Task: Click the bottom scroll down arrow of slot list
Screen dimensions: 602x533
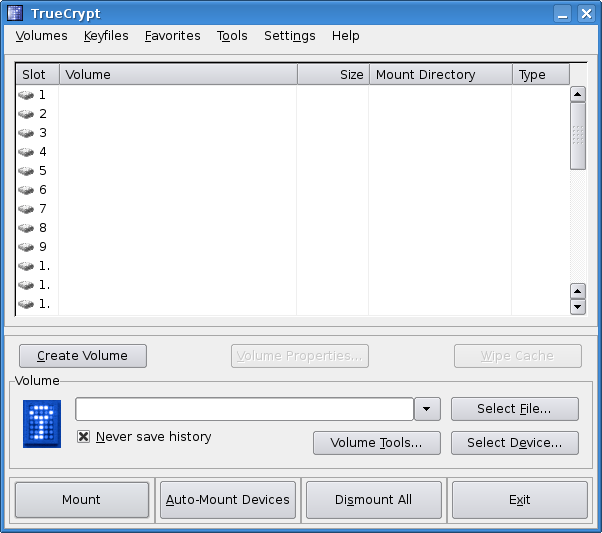Action: click(x=577, y=307)
